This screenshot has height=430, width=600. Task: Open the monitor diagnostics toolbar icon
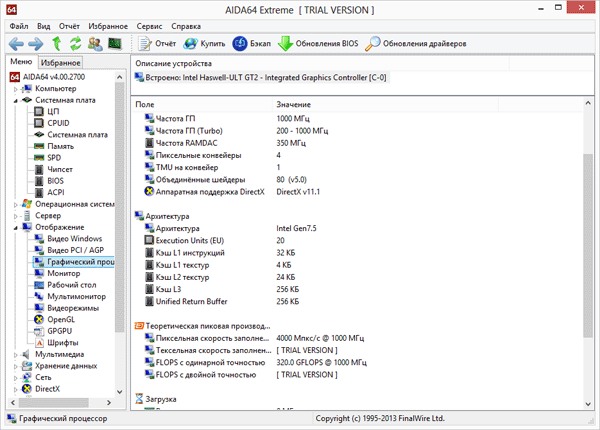coord(114,44)
